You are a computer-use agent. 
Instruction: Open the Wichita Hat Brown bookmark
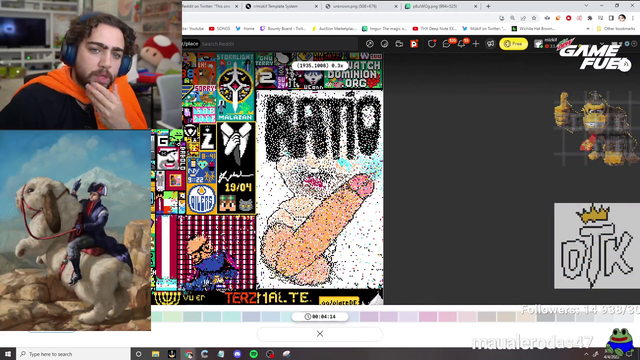click(534, 29)
